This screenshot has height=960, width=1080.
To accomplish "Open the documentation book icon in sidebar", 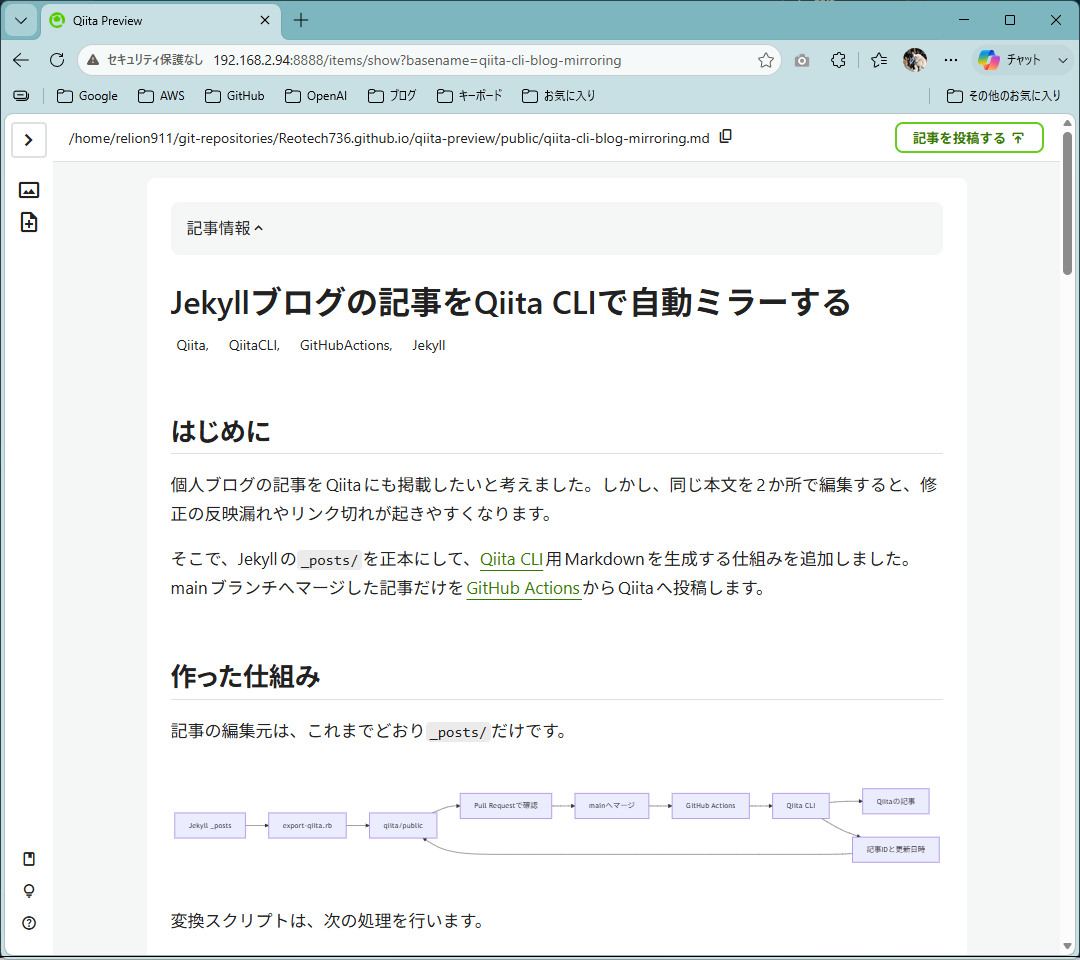I will [x=29, y=859].
